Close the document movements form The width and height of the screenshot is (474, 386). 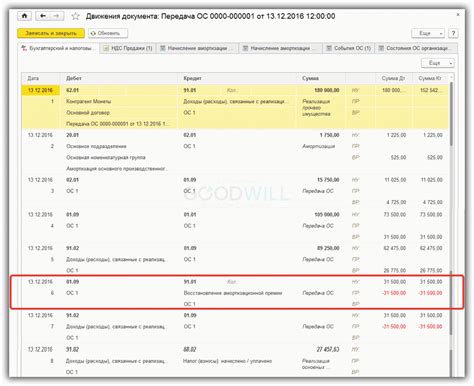458,15
